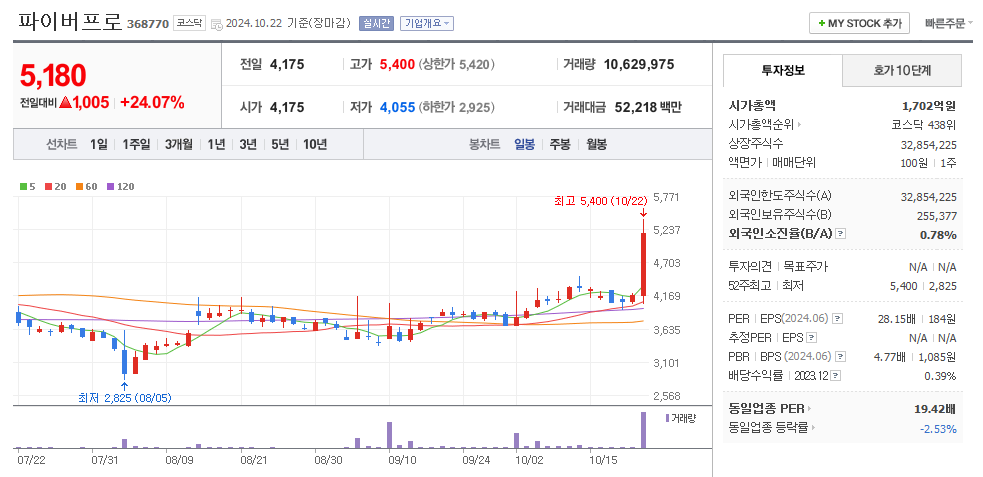Select the 3개월 line chart period

tap(179, 144)
